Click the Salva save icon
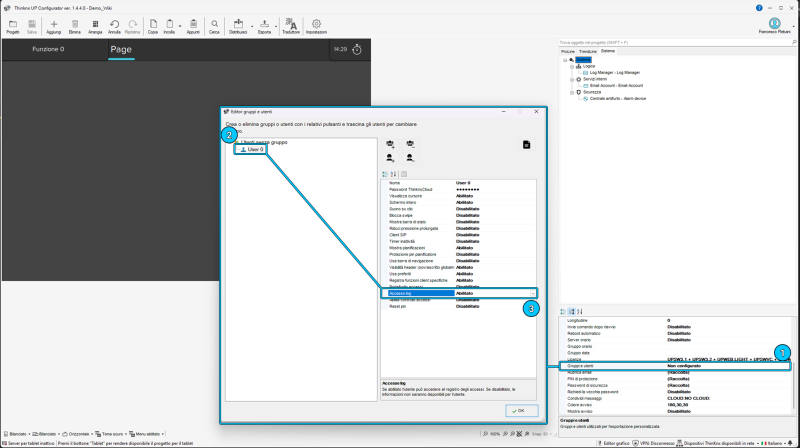 coord(32,24)
